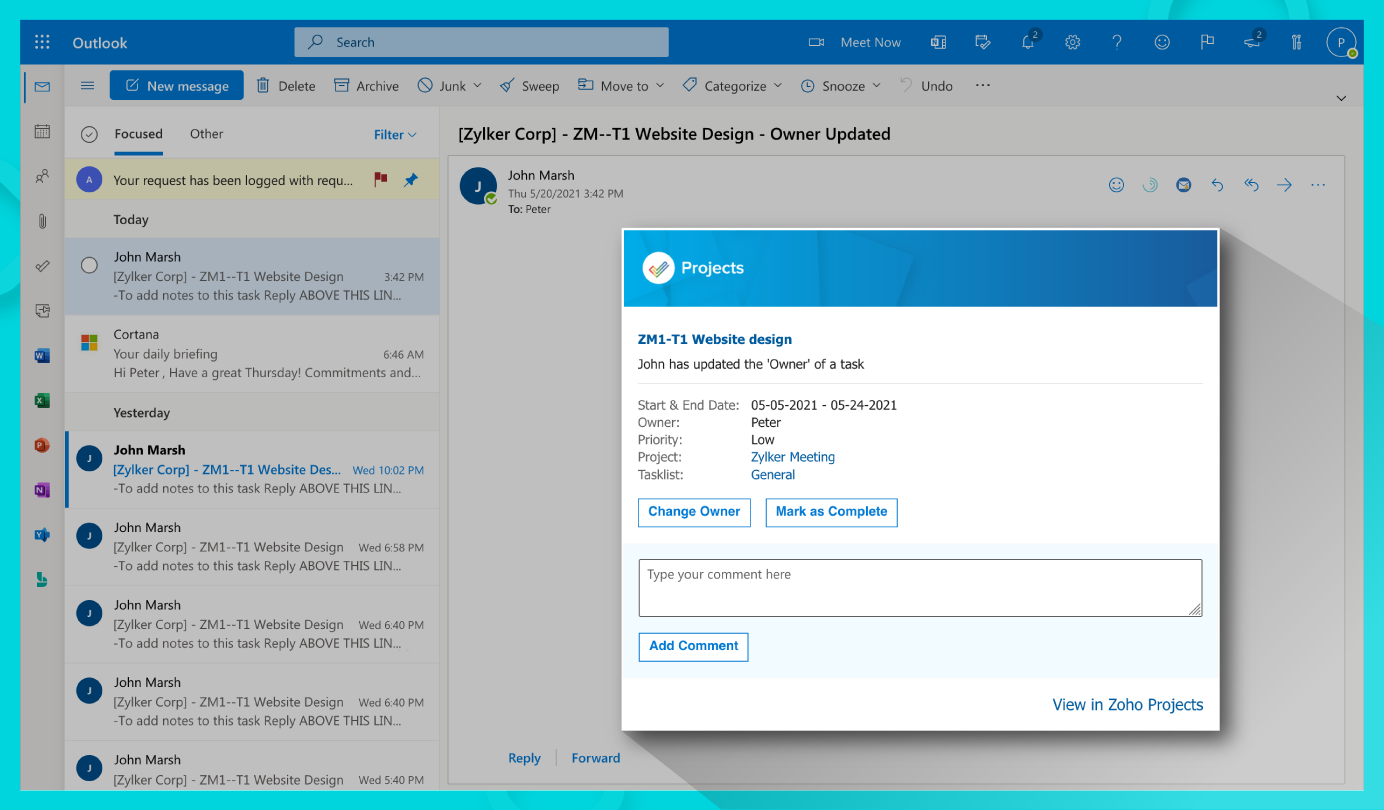Click the Forward arrow icon in message header
This screenshot has width=1384, height=810.
pos(1285,185)
